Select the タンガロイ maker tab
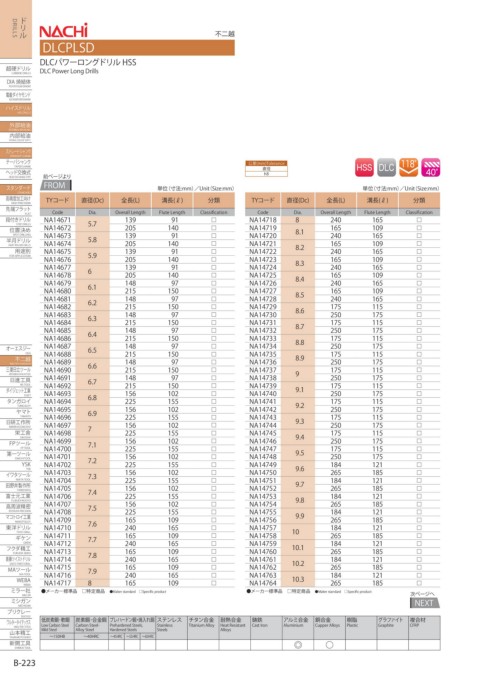 click(x=16, y=402)
